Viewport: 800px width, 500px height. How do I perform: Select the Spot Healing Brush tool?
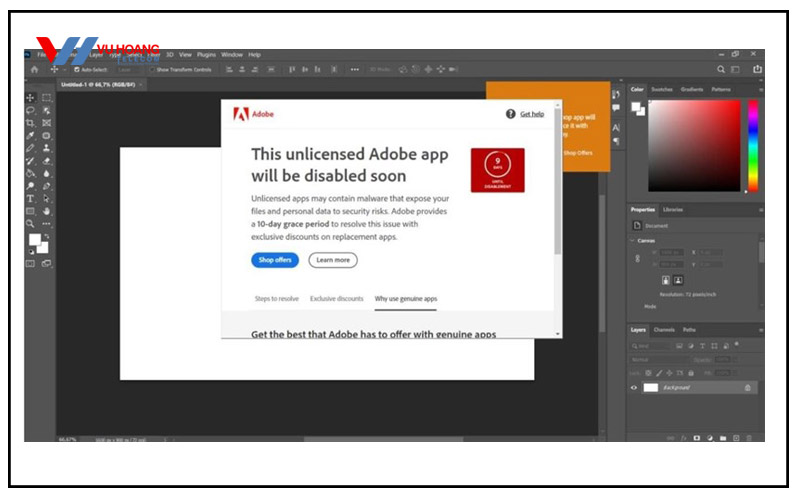(x=46, y=136)
